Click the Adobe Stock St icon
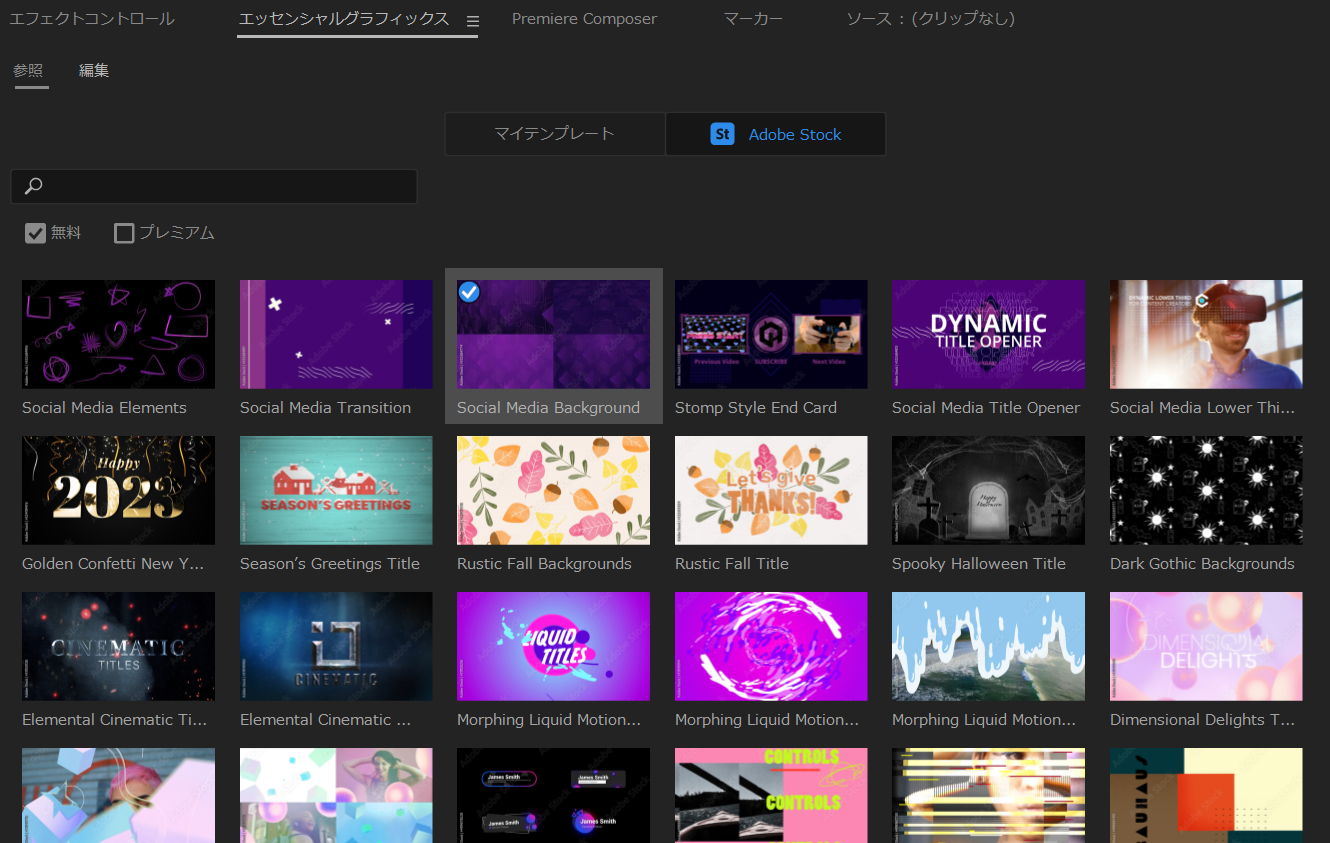The height and width of the screenshot is (843, 1330). point(722,134)
